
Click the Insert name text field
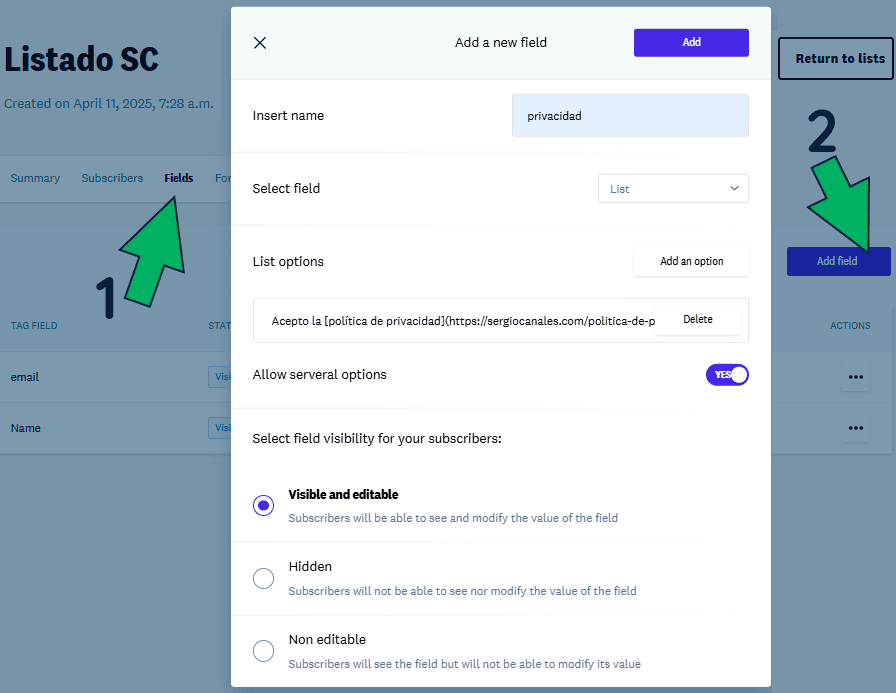point(629,116)
